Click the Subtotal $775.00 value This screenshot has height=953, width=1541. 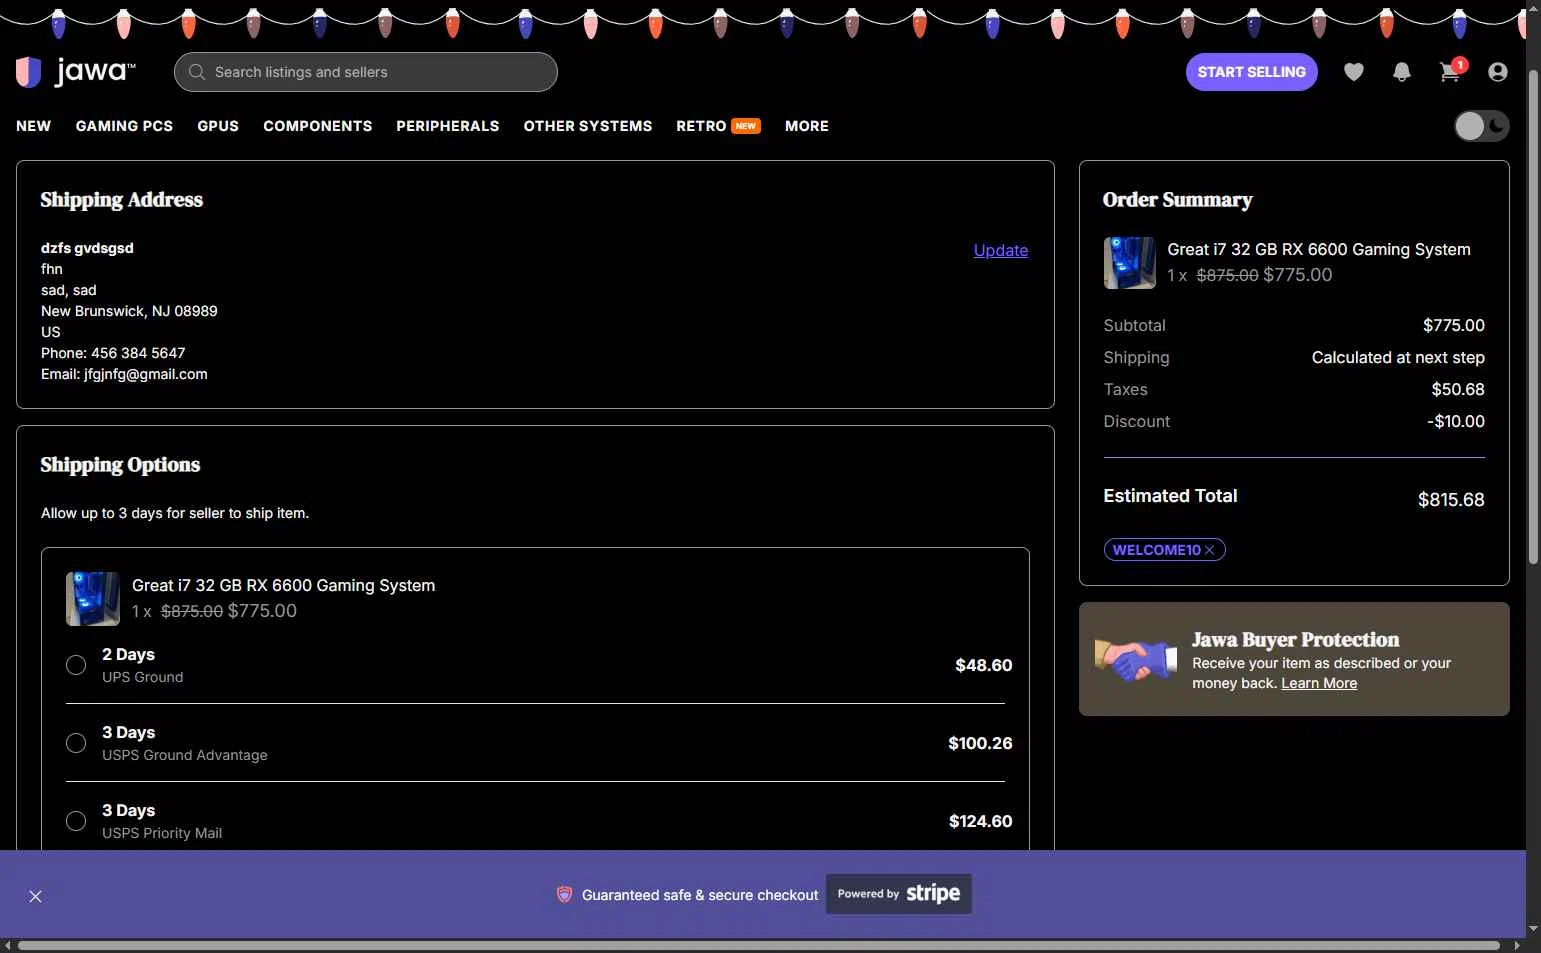(x=1453, y=325)
